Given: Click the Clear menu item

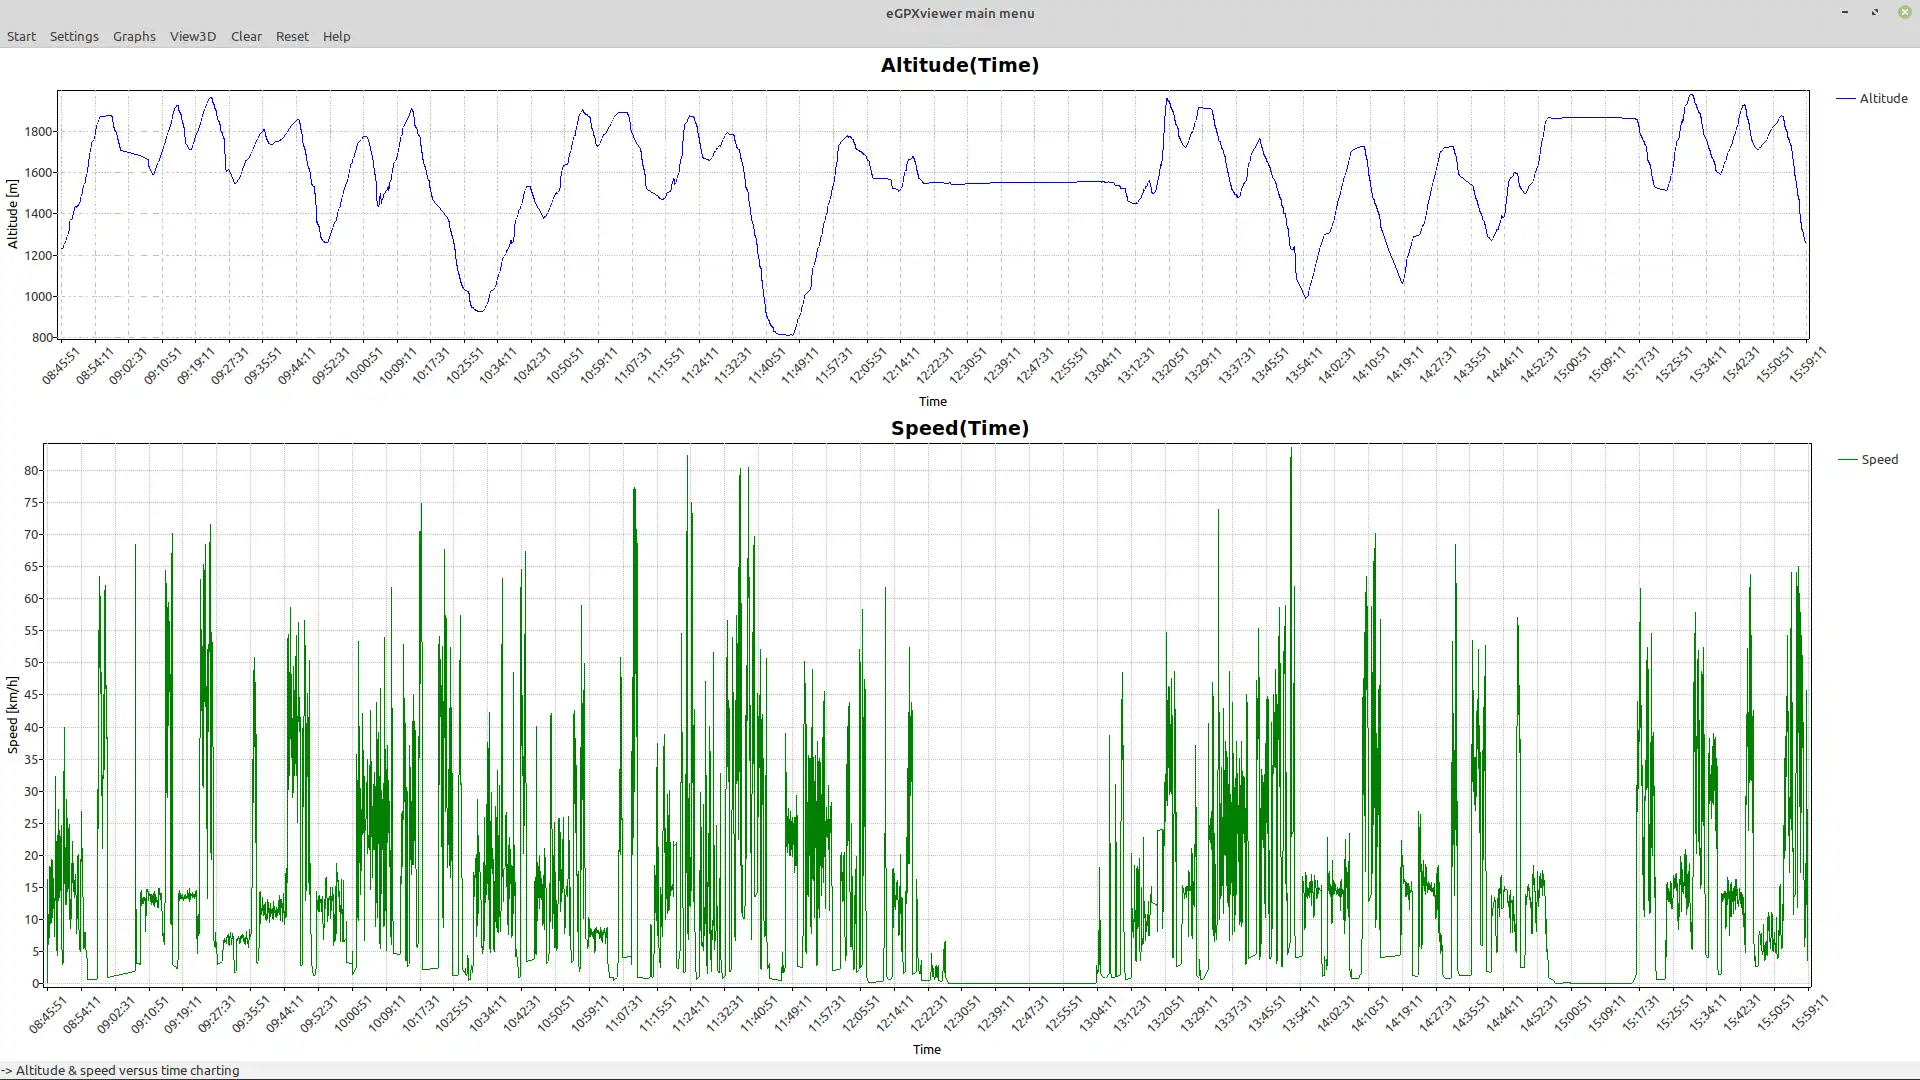Looking at the screenshot, I should pos(246,37).
